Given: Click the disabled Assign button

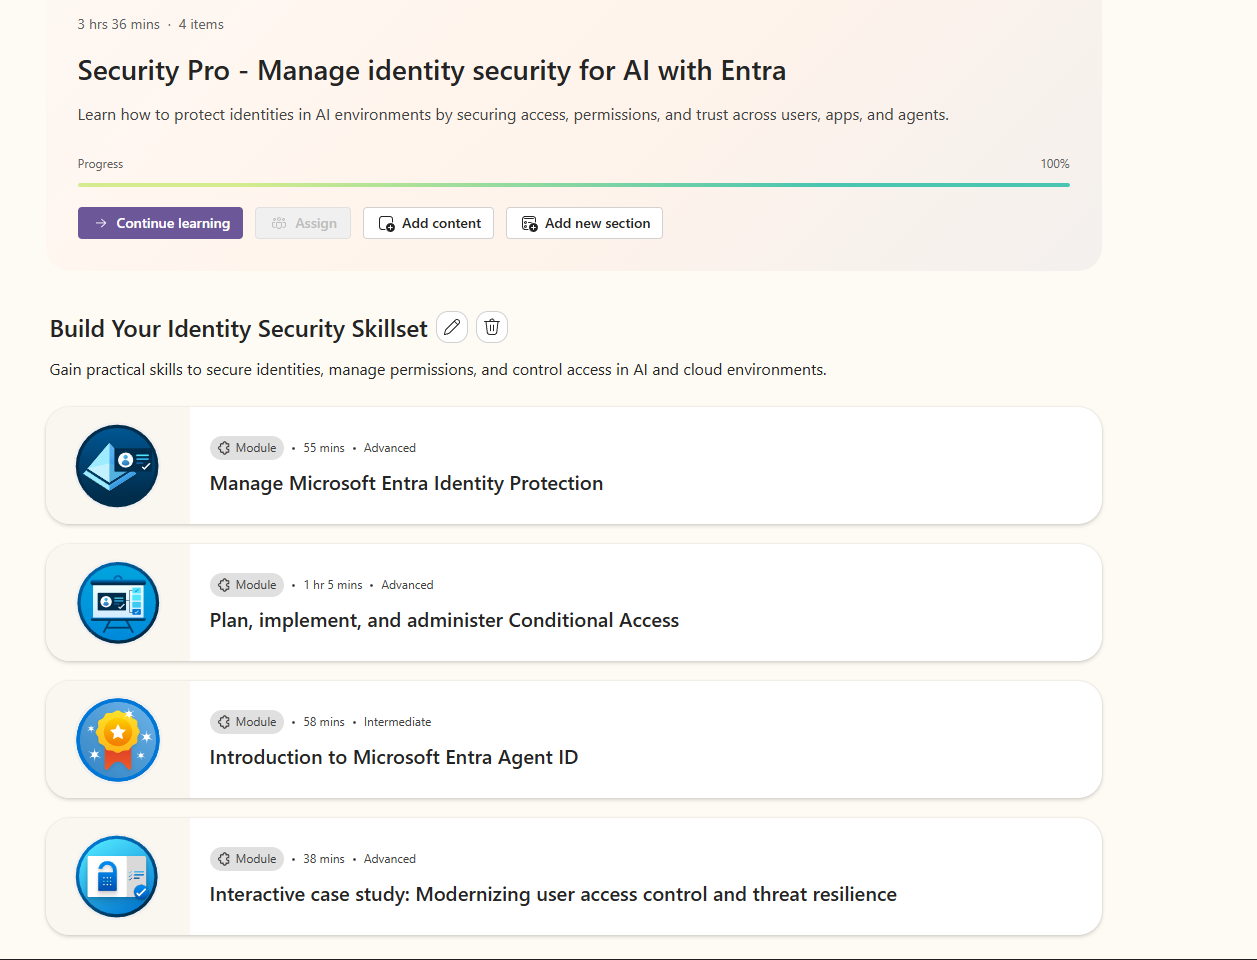Looking at the screenshot, I should 303,223.
